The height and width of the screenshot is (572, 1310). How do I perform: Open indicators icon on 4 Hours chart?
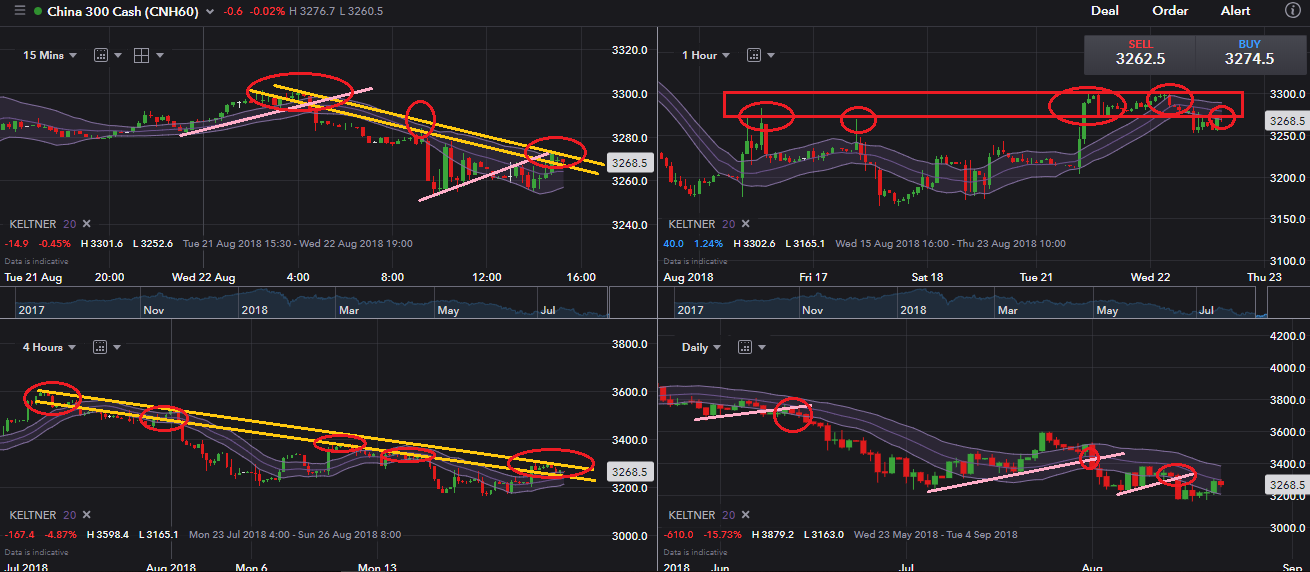point(100,347)
